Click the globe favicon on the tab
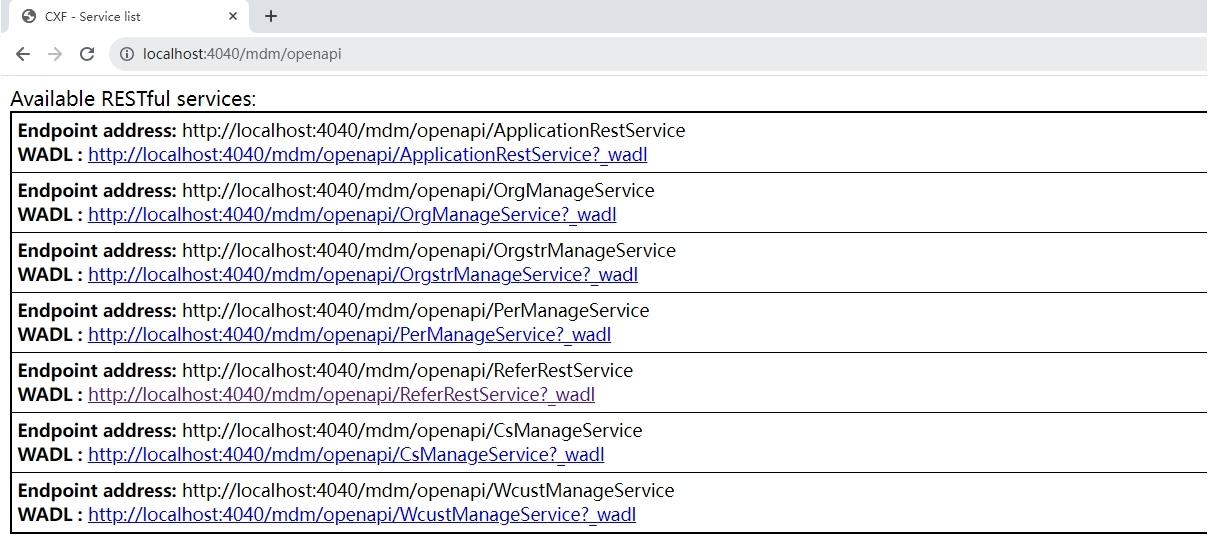 [x=29, y=16]
